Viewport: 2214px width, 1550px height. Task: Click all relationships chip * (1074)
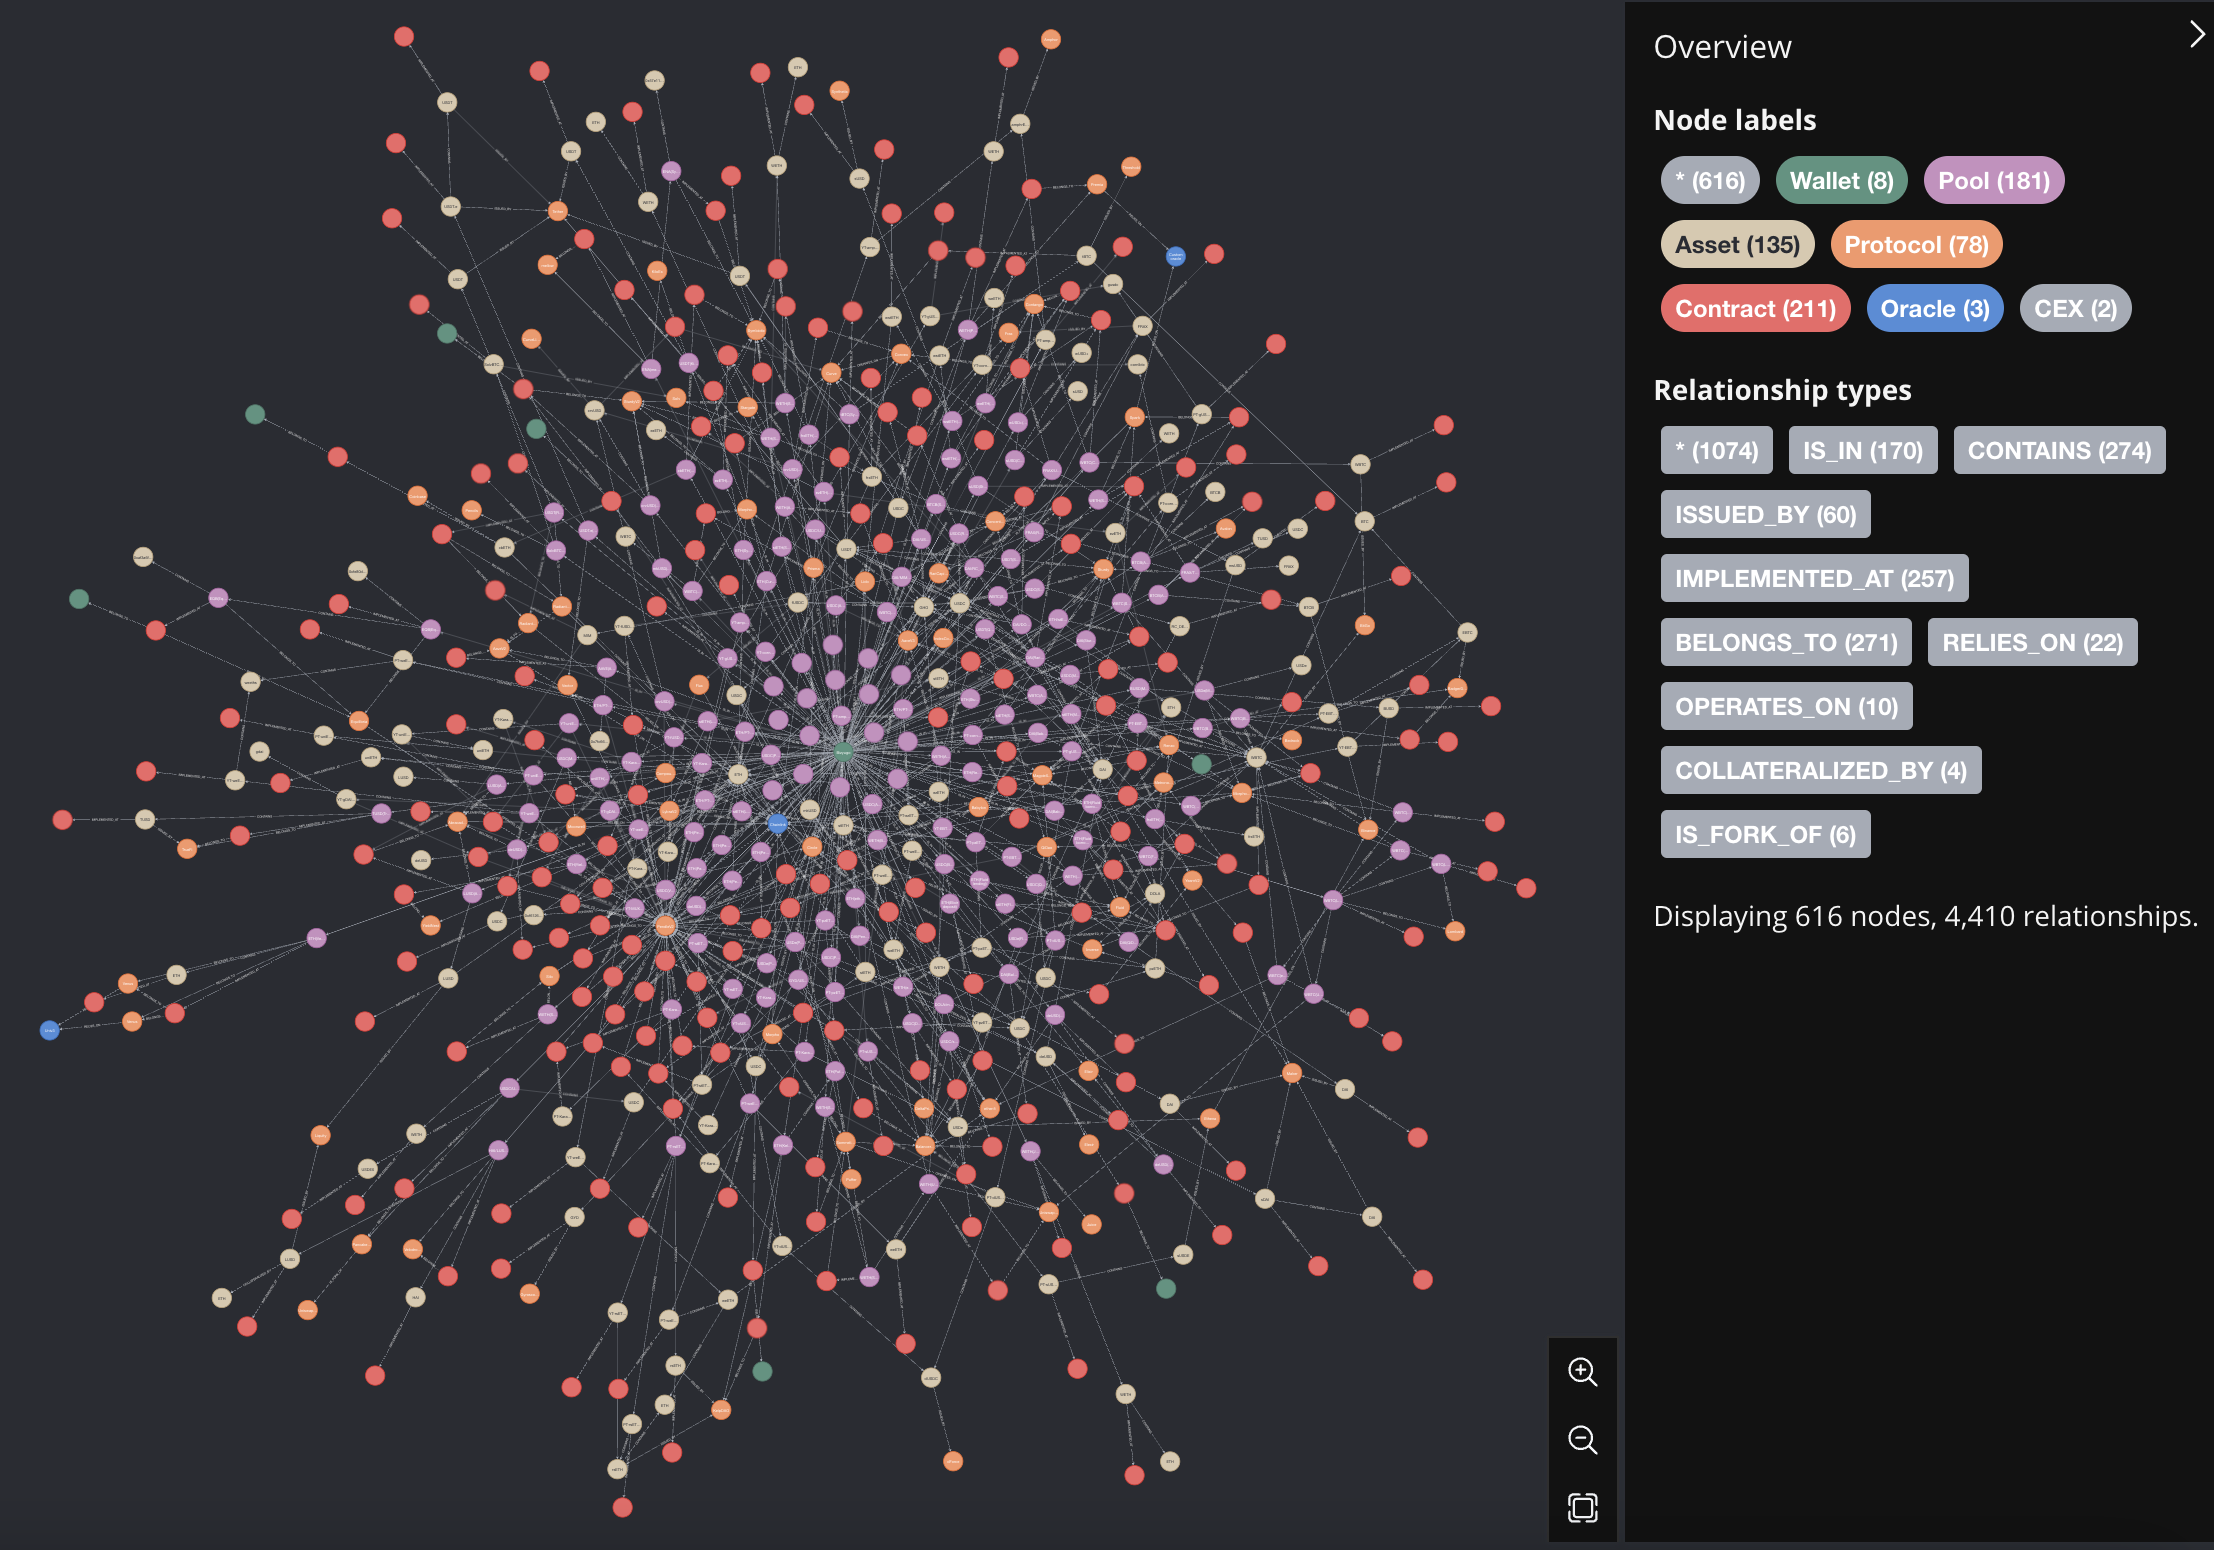coord(1716,451)
